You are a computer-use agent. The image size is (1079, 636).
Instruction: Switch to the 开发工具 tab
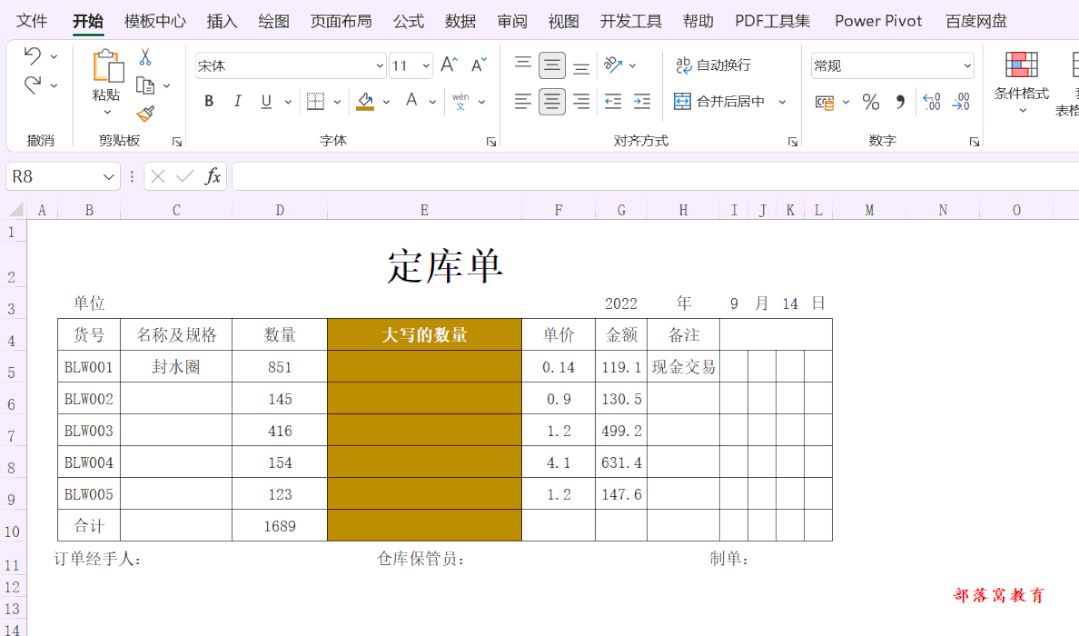coord(630,21)
